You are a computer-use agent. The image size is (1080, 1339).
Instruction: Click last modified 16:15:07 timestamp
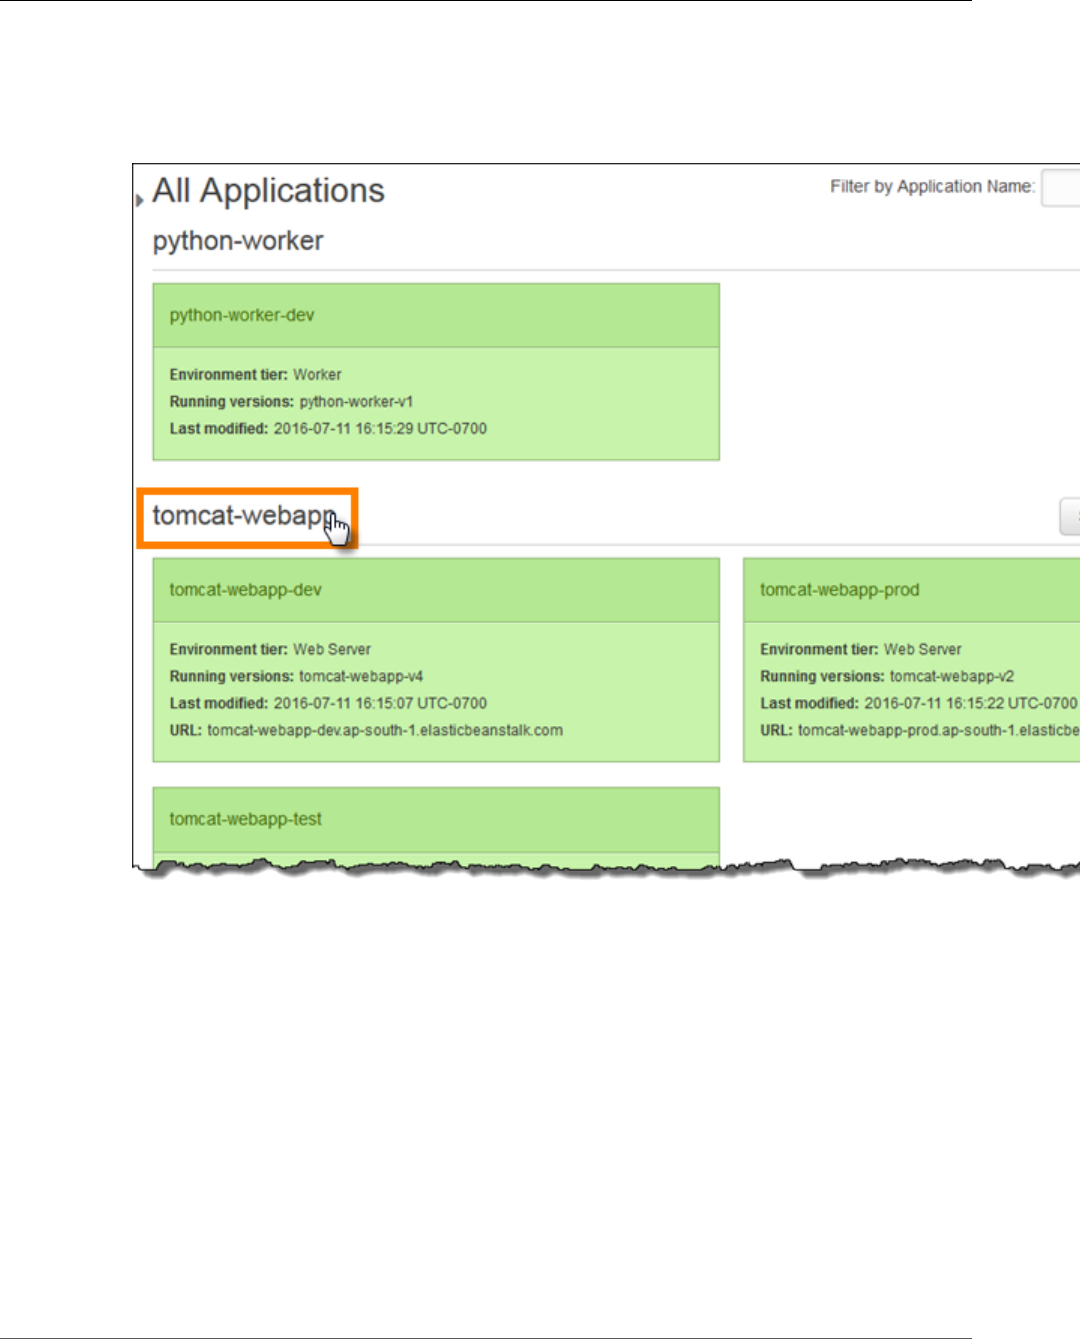coord(380,704)
